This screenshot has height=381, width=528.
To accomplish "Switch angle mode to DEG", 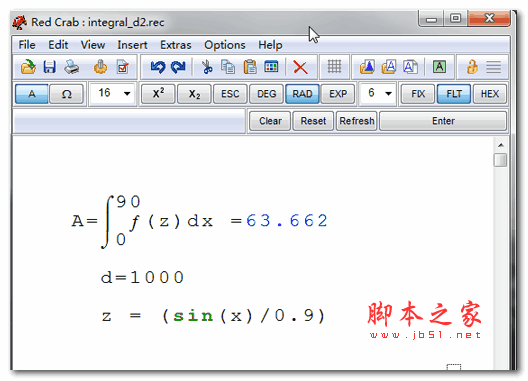I will tap(266, 94).
